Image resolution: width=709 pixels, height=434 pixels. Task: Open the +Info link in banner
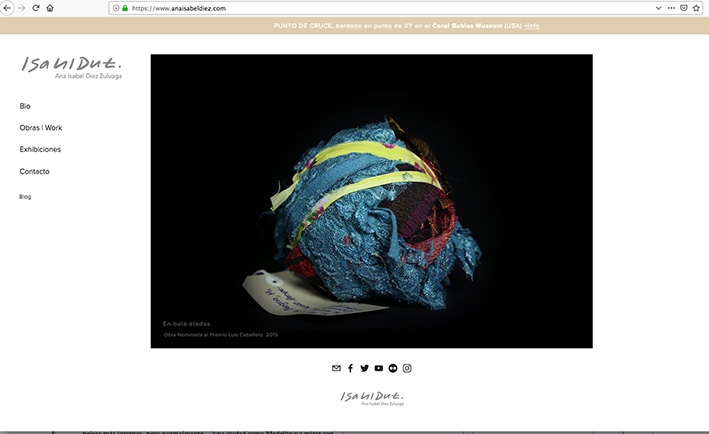(531, 26)
